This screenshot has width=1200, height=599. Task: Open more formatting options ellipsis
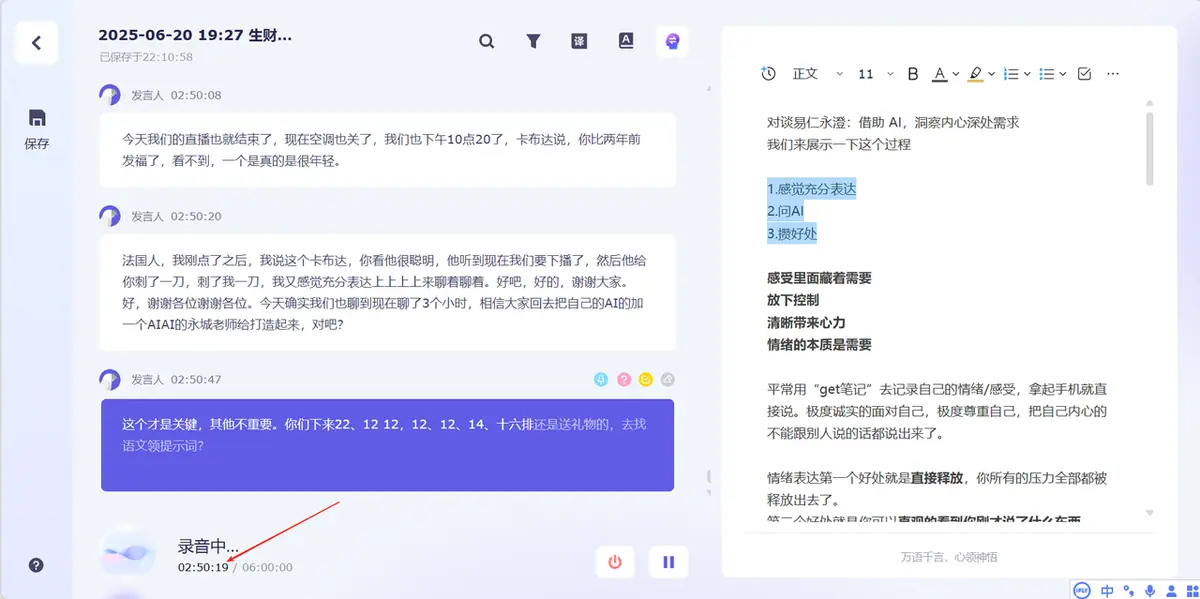[1113, 74]
